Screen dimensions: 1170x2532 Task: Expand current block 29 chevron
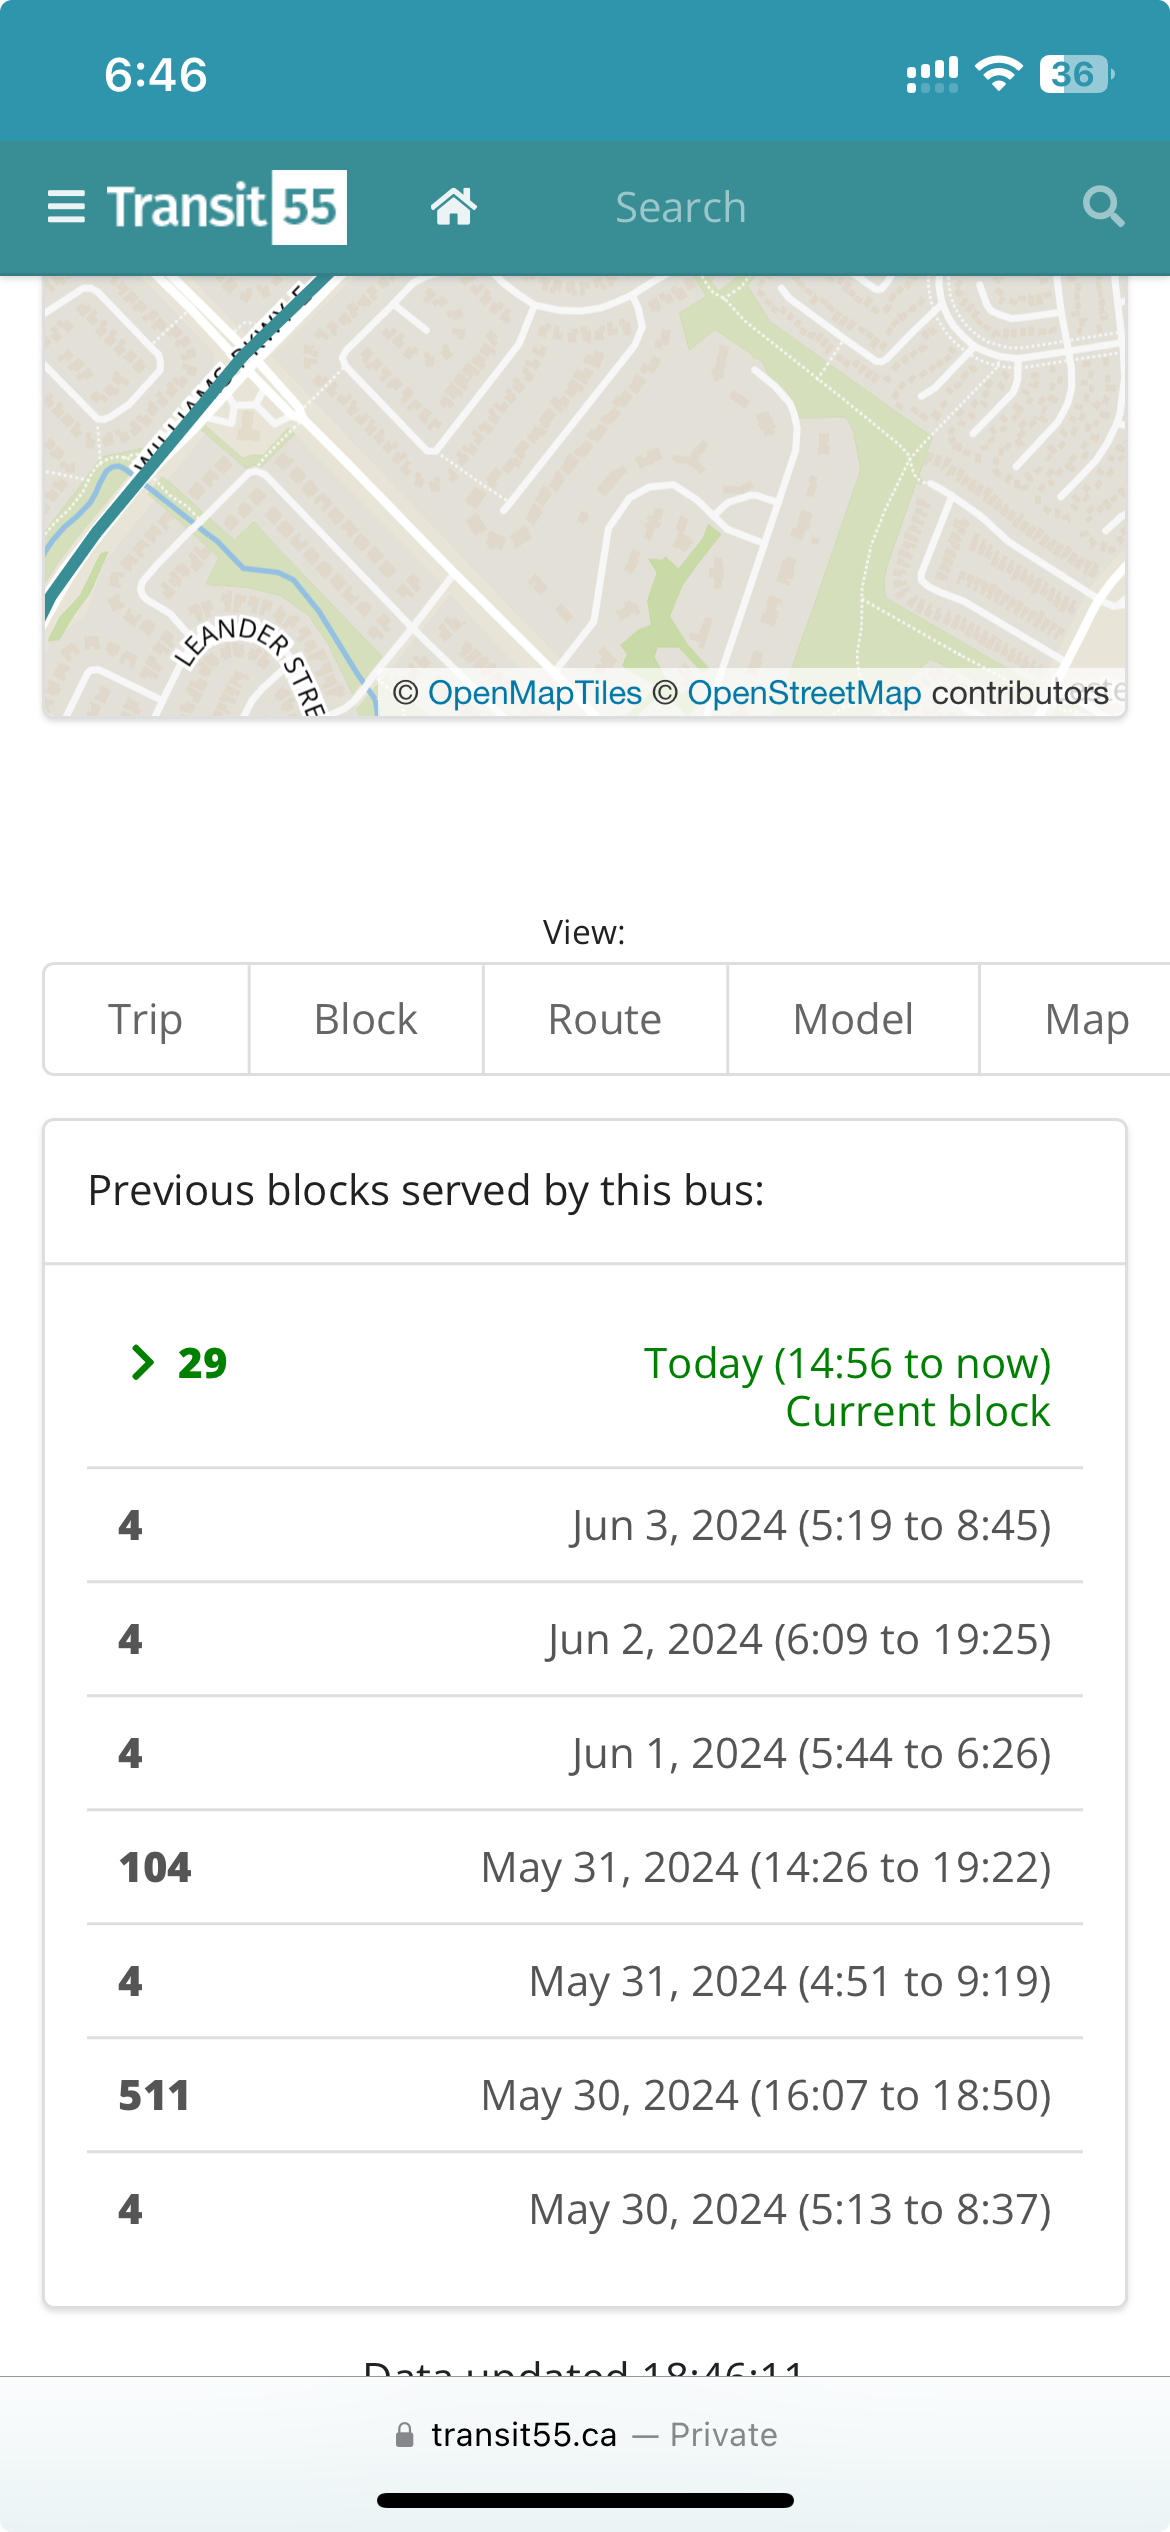pos(143,1362)
